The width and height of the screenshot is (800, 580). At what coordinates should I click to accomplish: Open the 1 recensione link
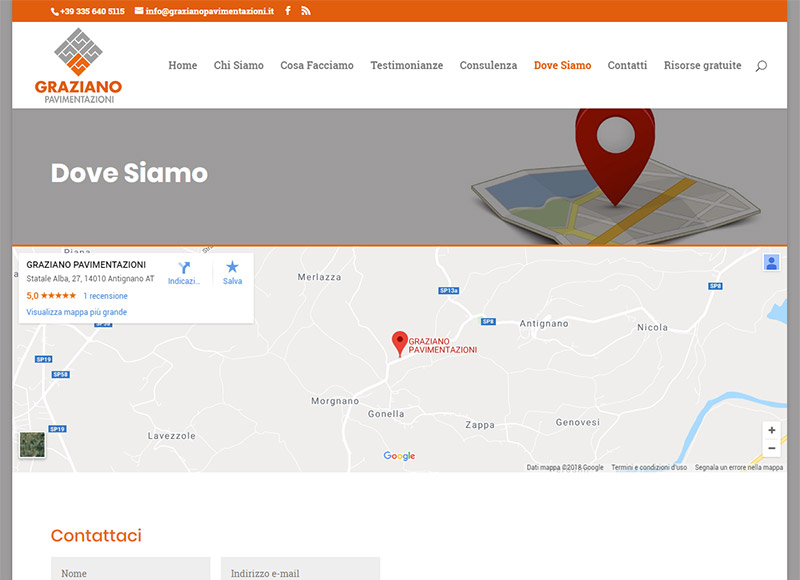point(106,296)
